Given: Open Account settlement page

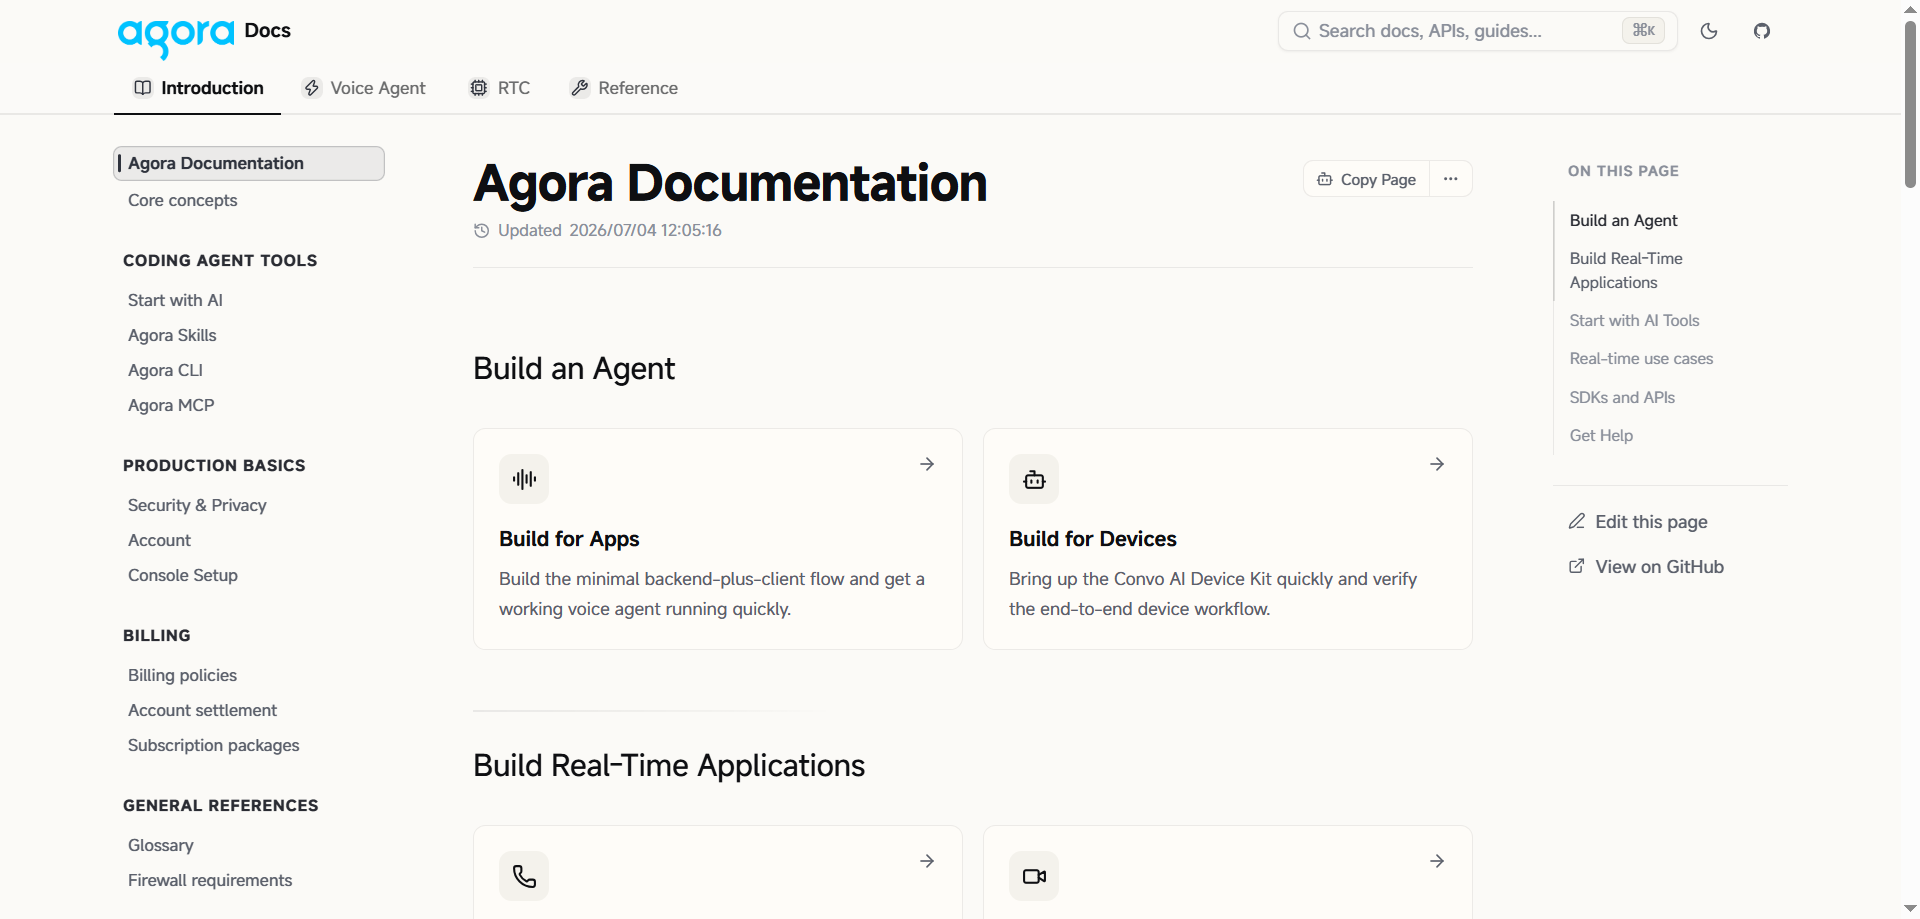Looking at the screenshot, I should pos(202,710).
